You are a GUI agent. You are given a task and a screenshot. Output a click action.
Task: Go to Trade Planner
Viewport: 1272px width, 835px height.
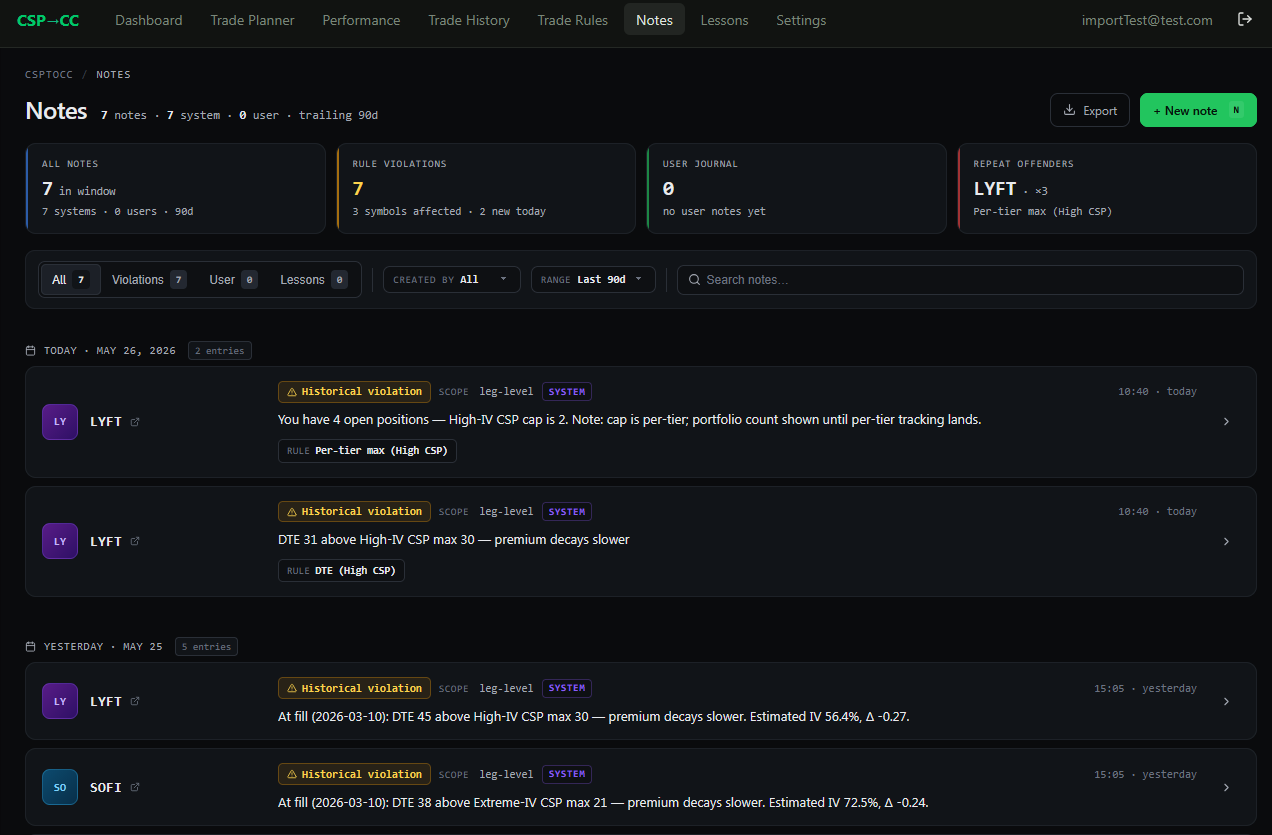pos(252,20)
